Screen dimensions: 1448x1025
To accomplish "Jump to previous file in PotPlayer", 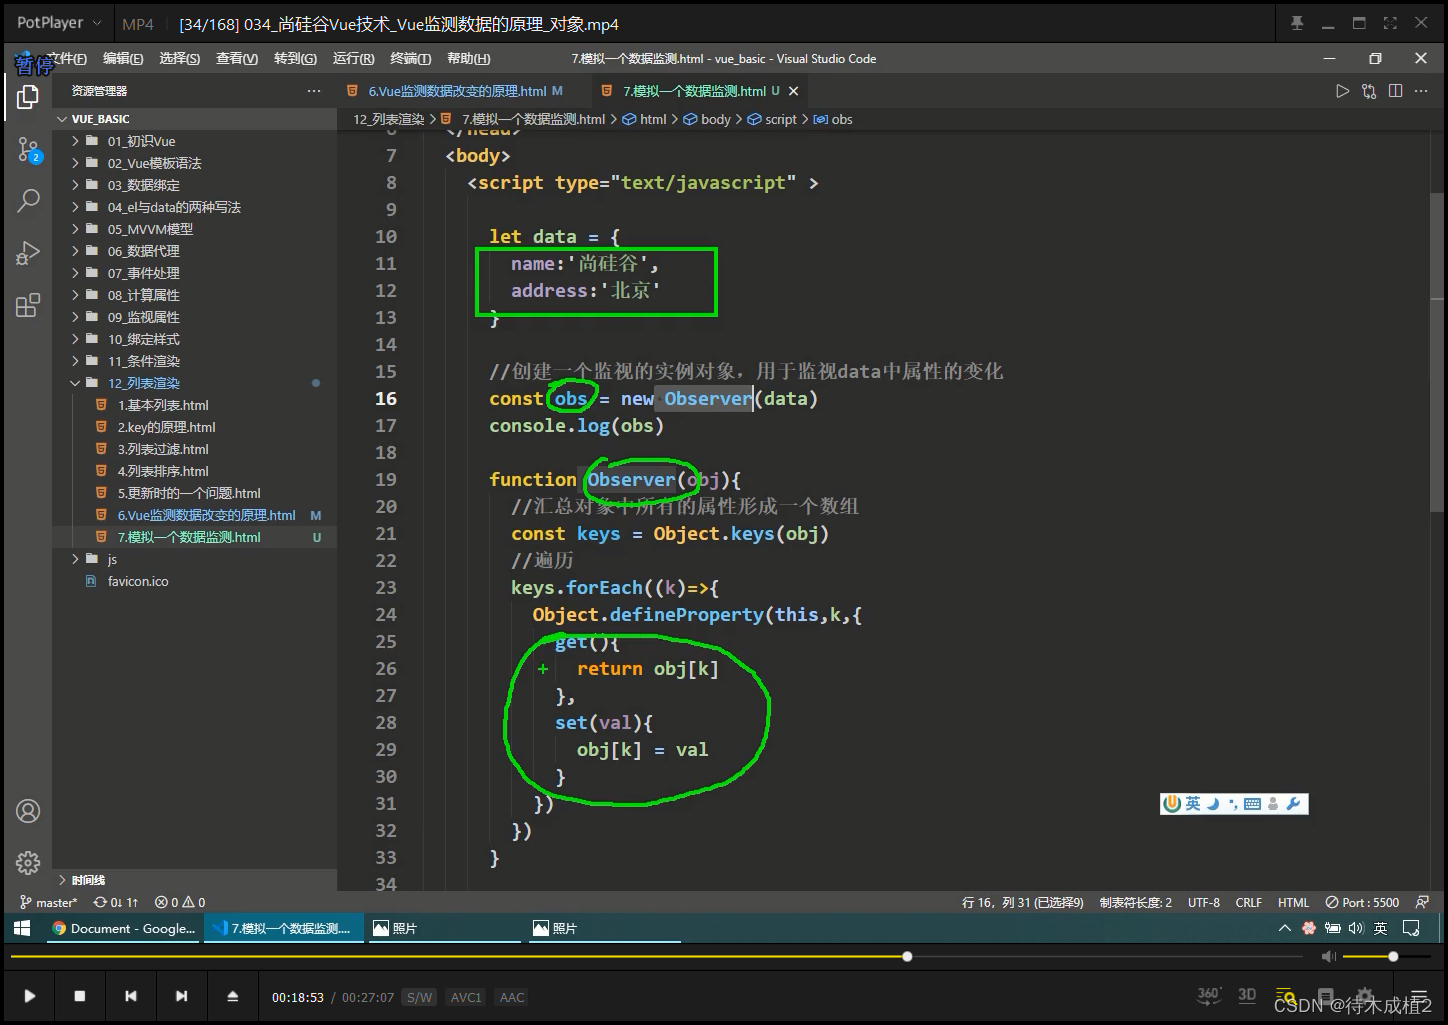I will point(131,996).
